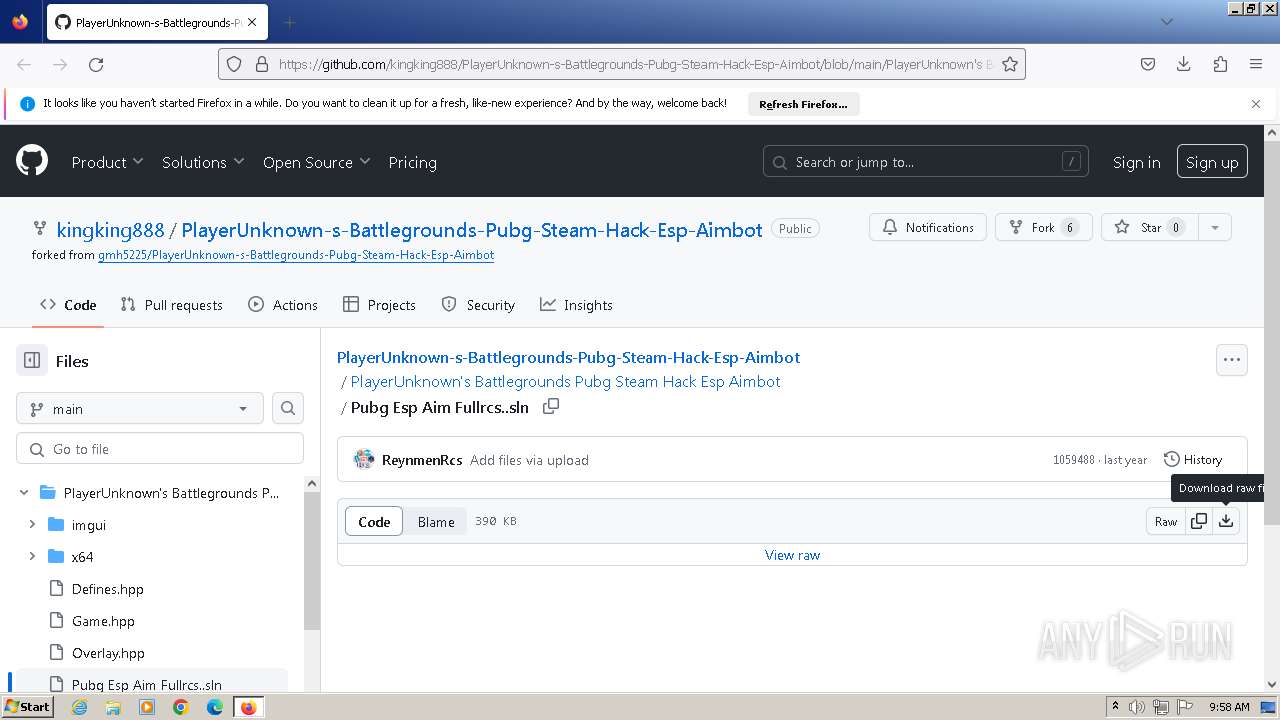
Task: Open Internet Explorer from taskbar
Action: tap(79, 707)
